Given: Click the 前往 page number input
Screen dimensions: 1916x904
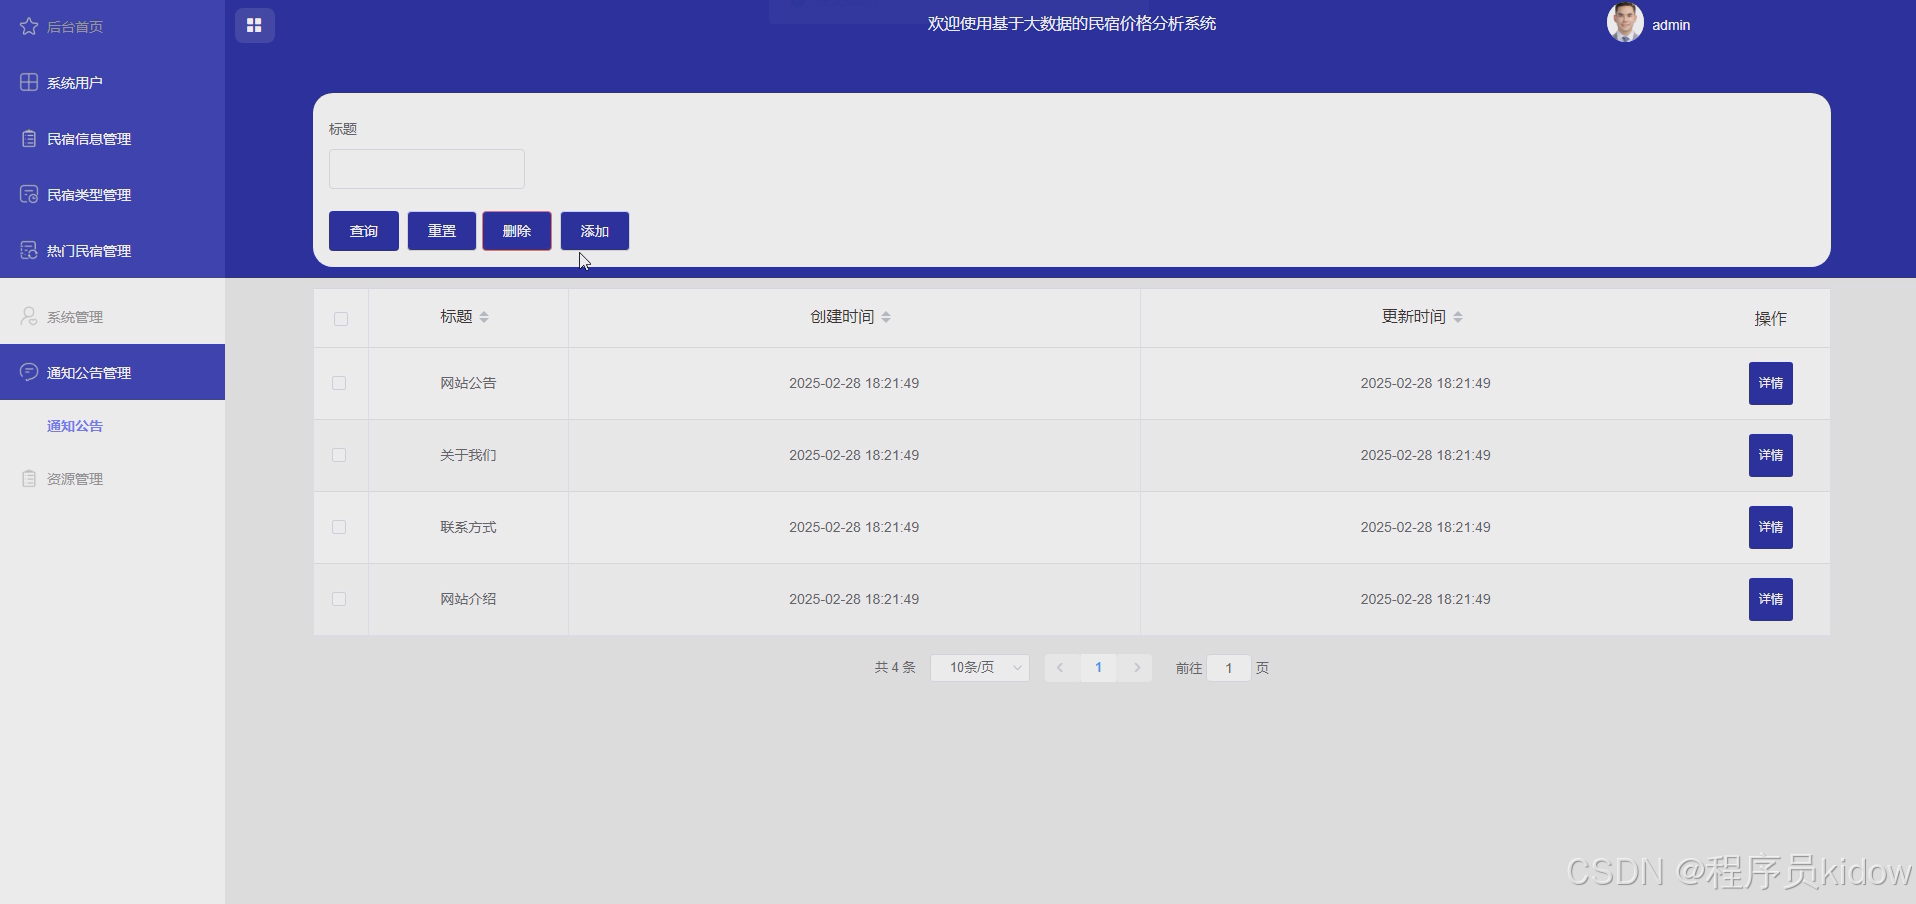Looking at the screenshot, I should (1229, 668).
